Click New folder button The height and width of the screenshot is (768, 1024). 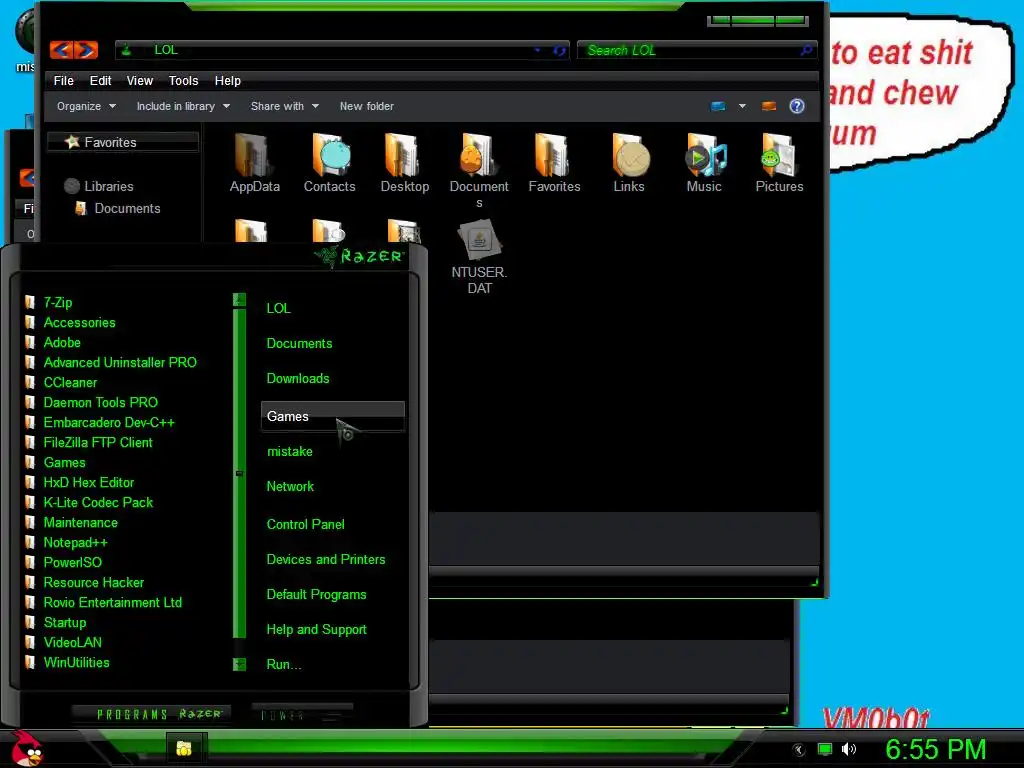[366, 106]
